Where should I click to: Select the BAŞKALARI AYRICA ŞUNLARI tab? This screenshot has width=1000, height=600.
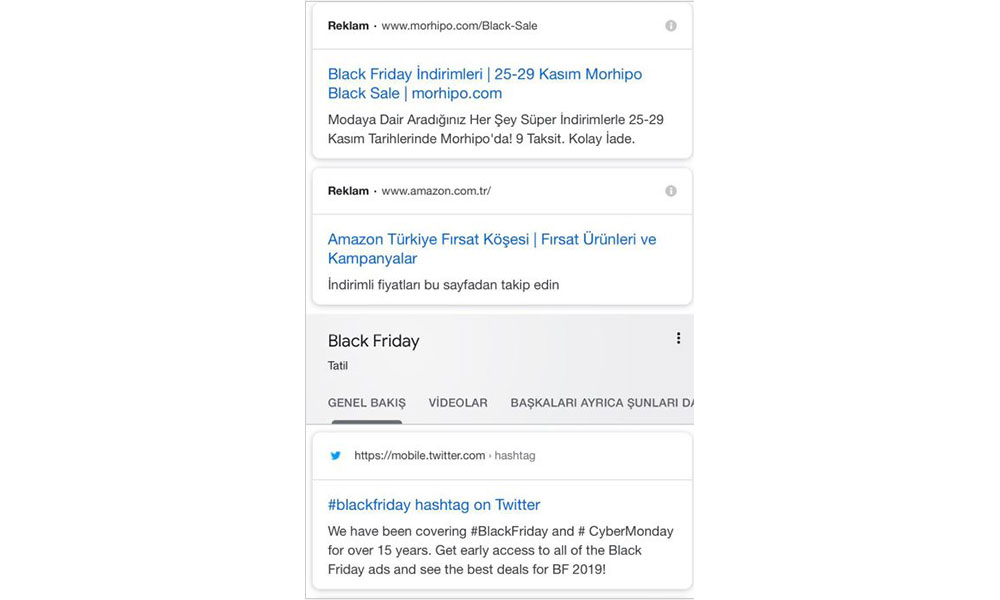coord(601,403)
